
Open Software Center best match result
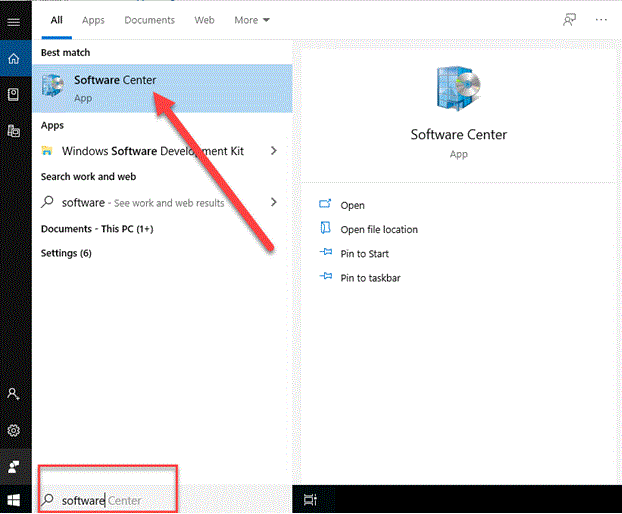162,88
